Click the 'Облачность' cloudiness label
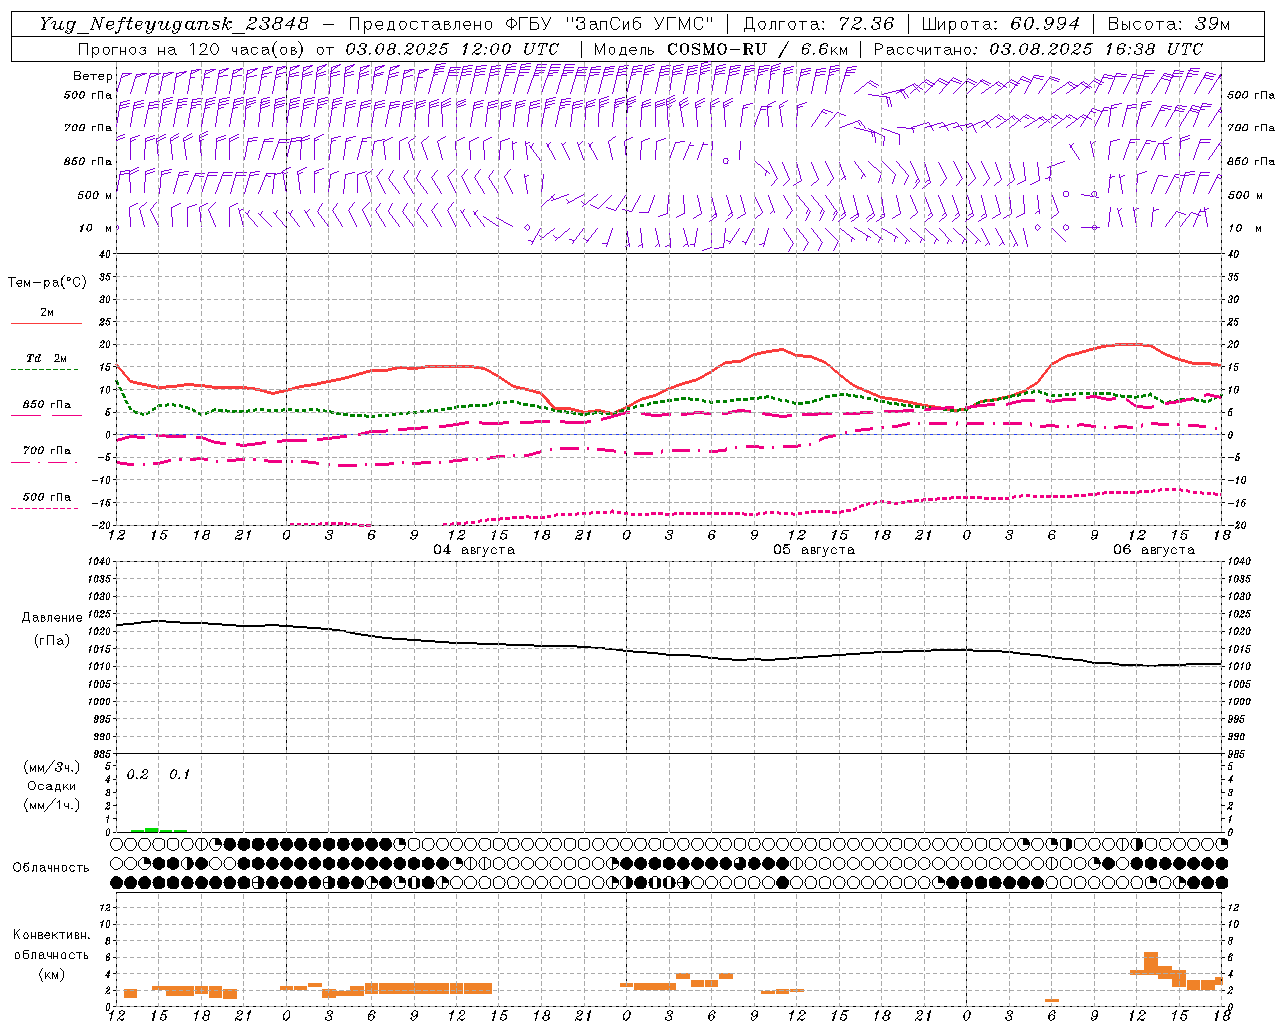This screenshot has height=1024, width=1280. (x=51, y=868)
